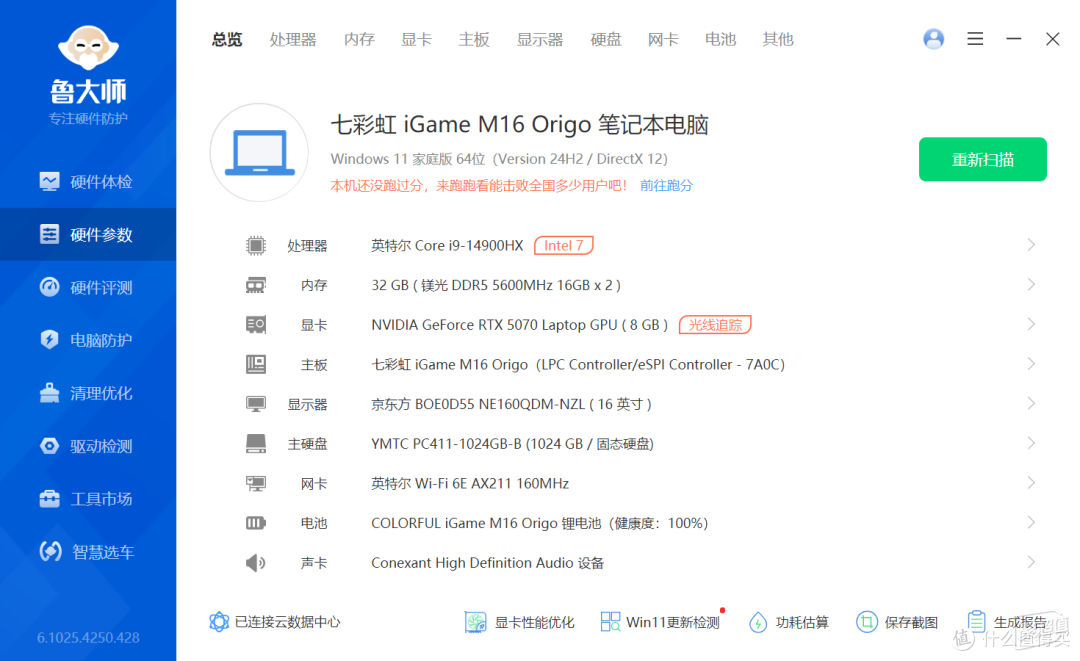Follow the 前往跑分 link
1080x661 pixels.
coord(666,185)
